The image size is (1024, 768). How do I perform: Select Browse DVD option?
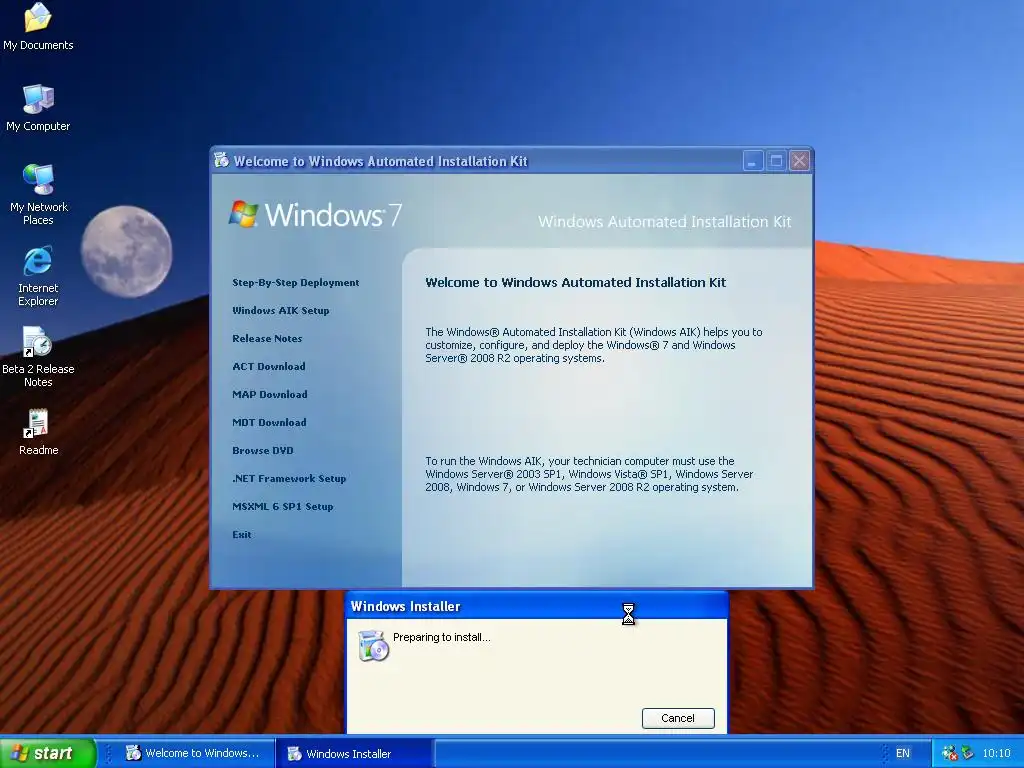(263, 451)
